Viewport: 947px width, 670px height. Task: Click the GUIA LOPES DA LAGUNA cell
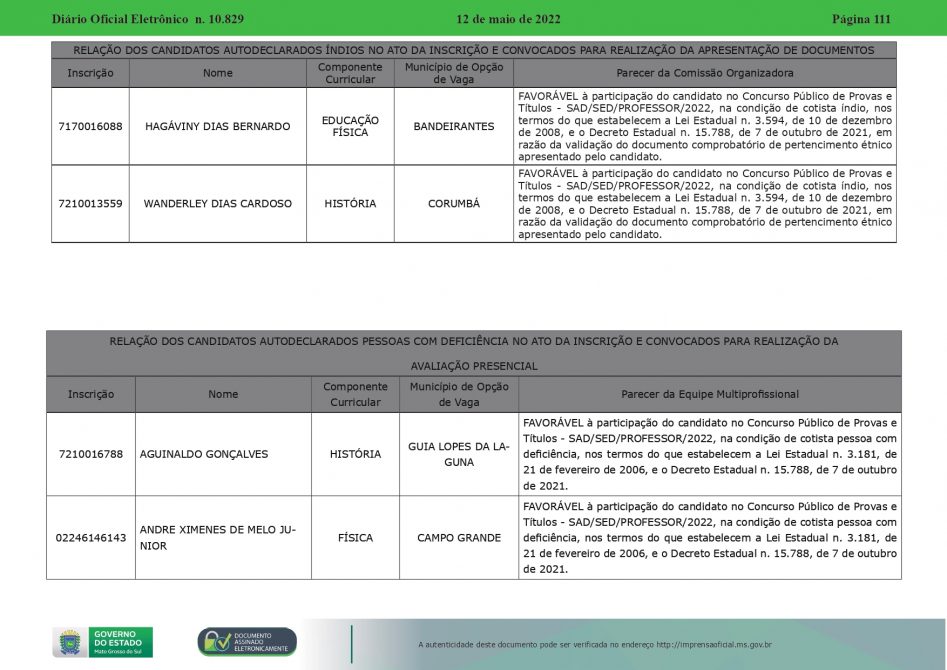coord(459,454)
